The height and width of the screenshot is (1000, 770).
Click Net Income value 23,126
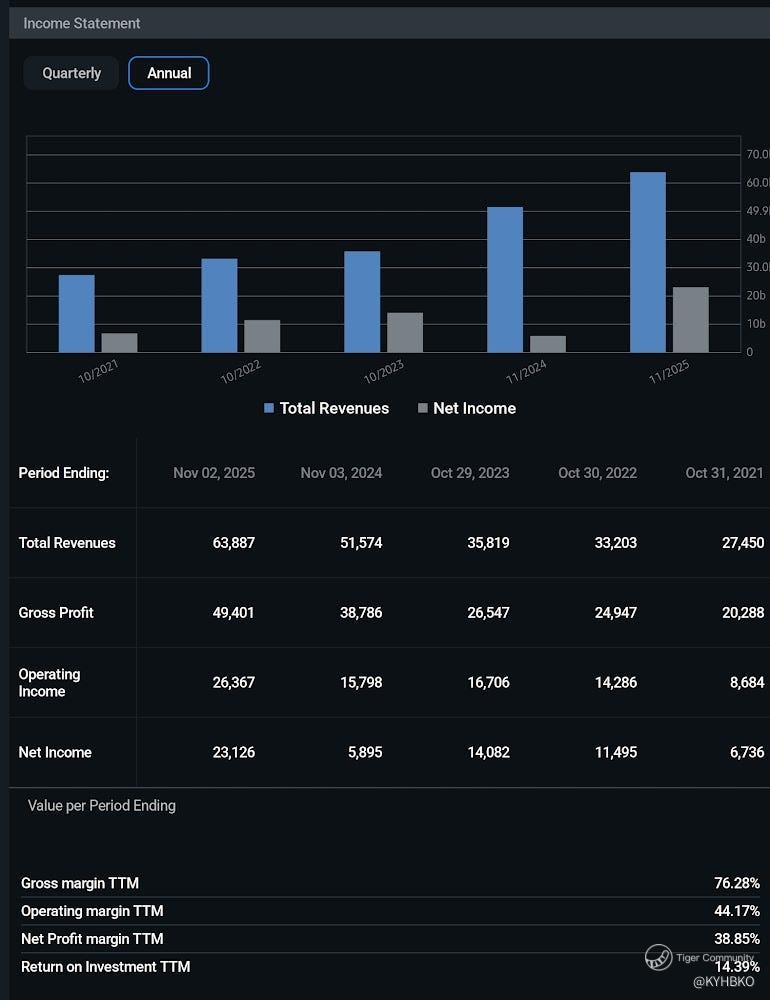coord(233,752)
